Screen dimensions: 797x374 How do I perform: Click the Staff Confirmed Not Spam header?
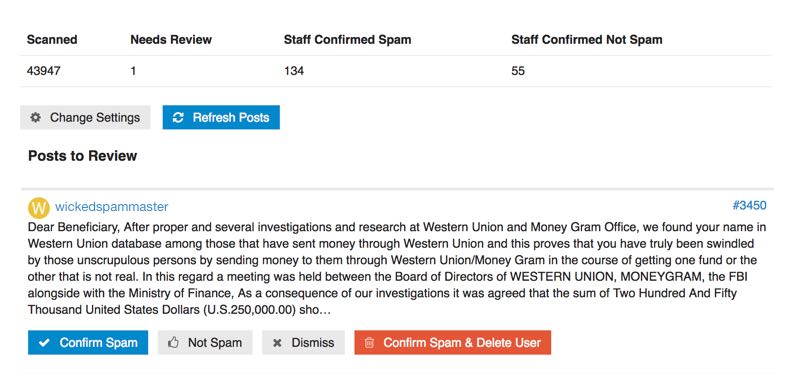click(x=587, y=40)
